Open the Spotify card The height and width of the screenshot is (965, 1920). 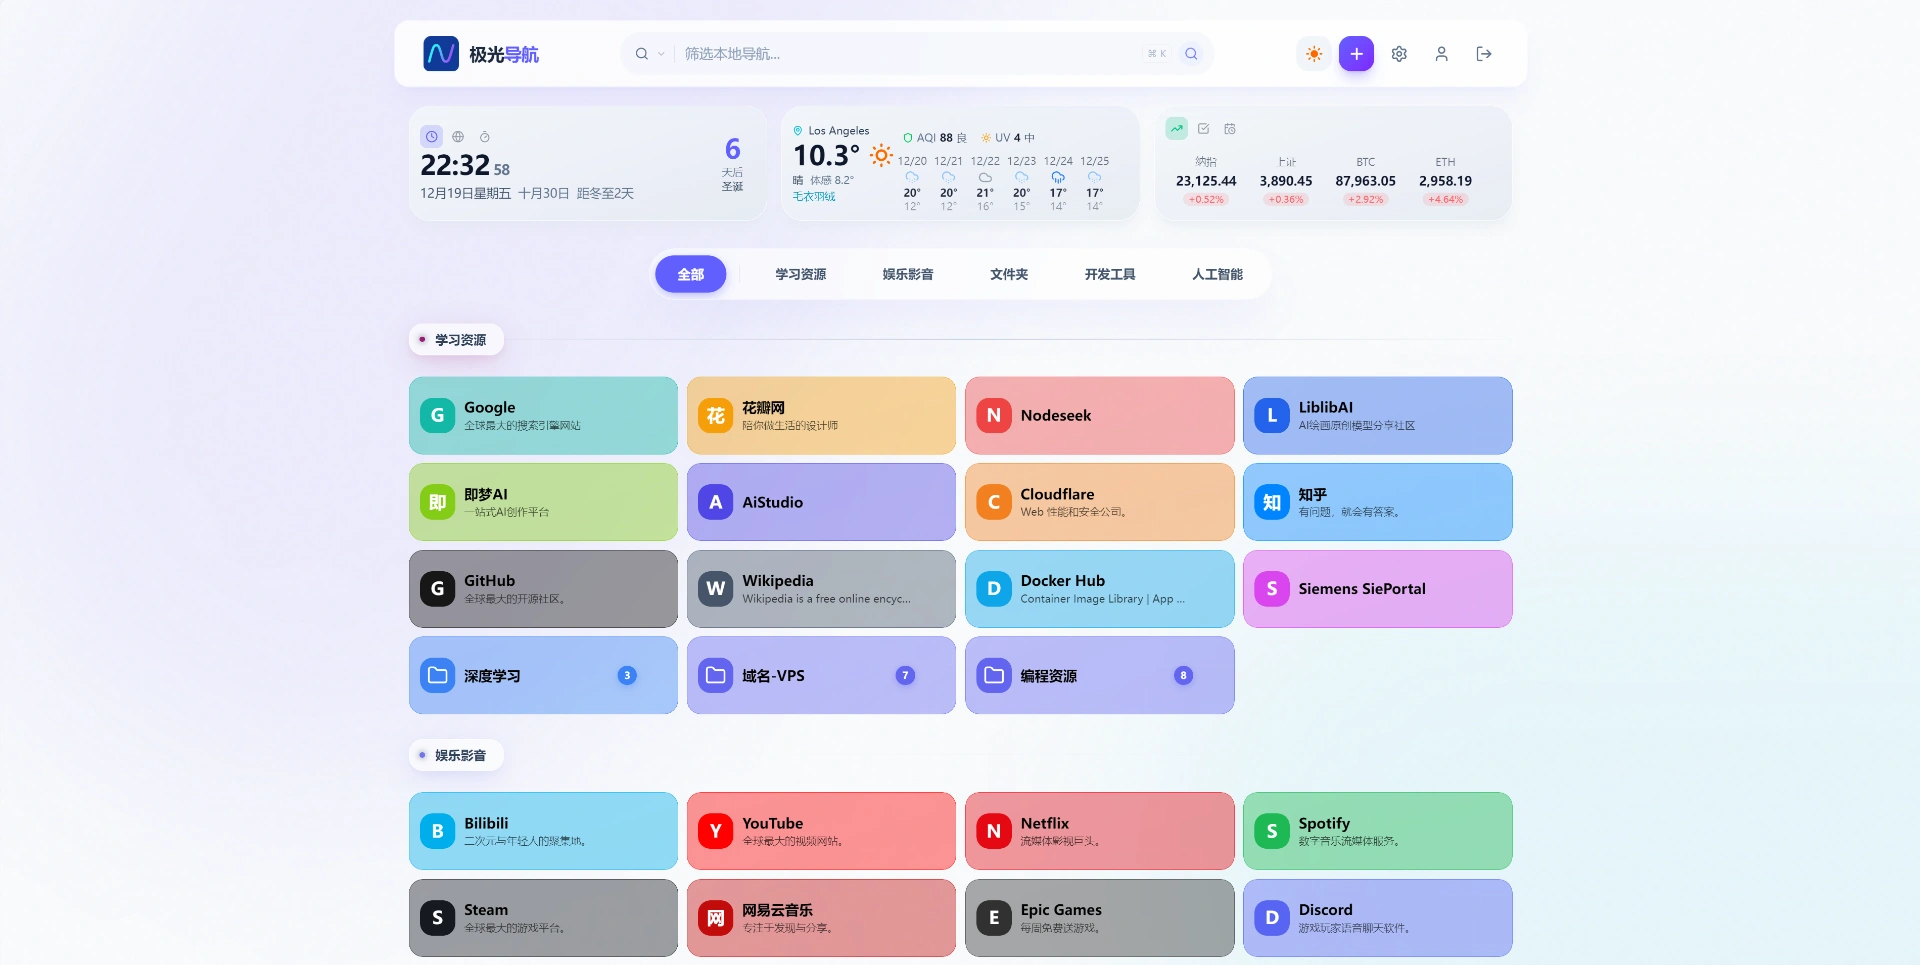(1378, 831)
